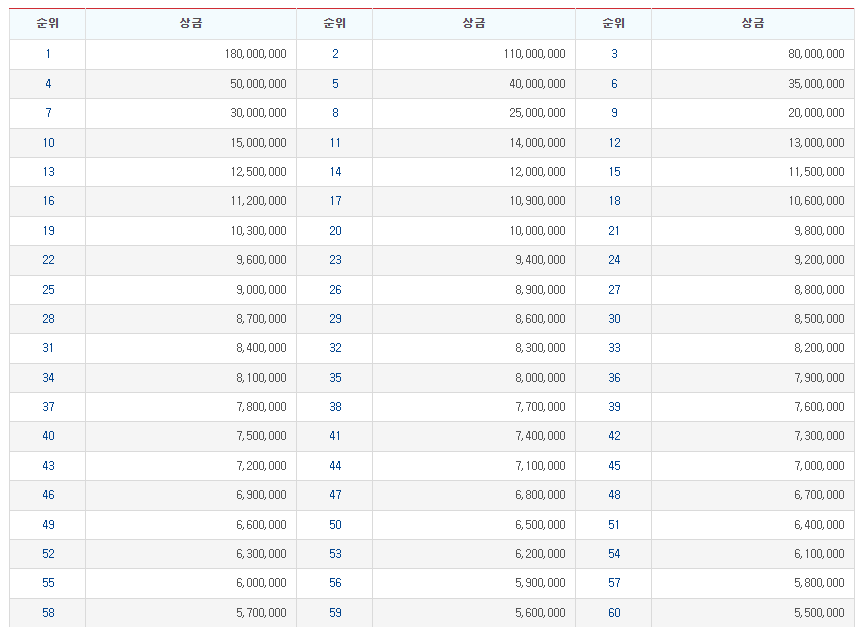Screen dimensions: 863x627
Task: Select the 6,400,000 amount
Action: [x=819, y=525]
